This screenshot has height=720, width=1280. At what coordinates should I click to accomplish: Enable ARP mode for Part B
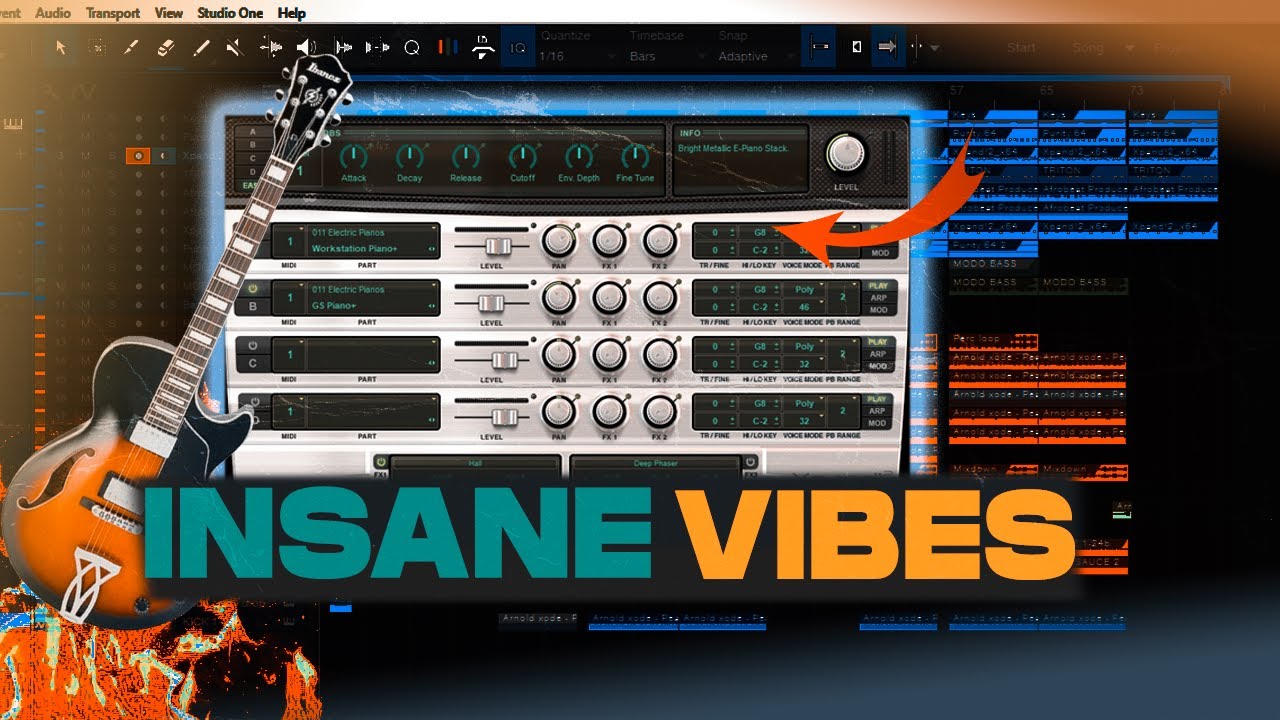tap(878, 298)
